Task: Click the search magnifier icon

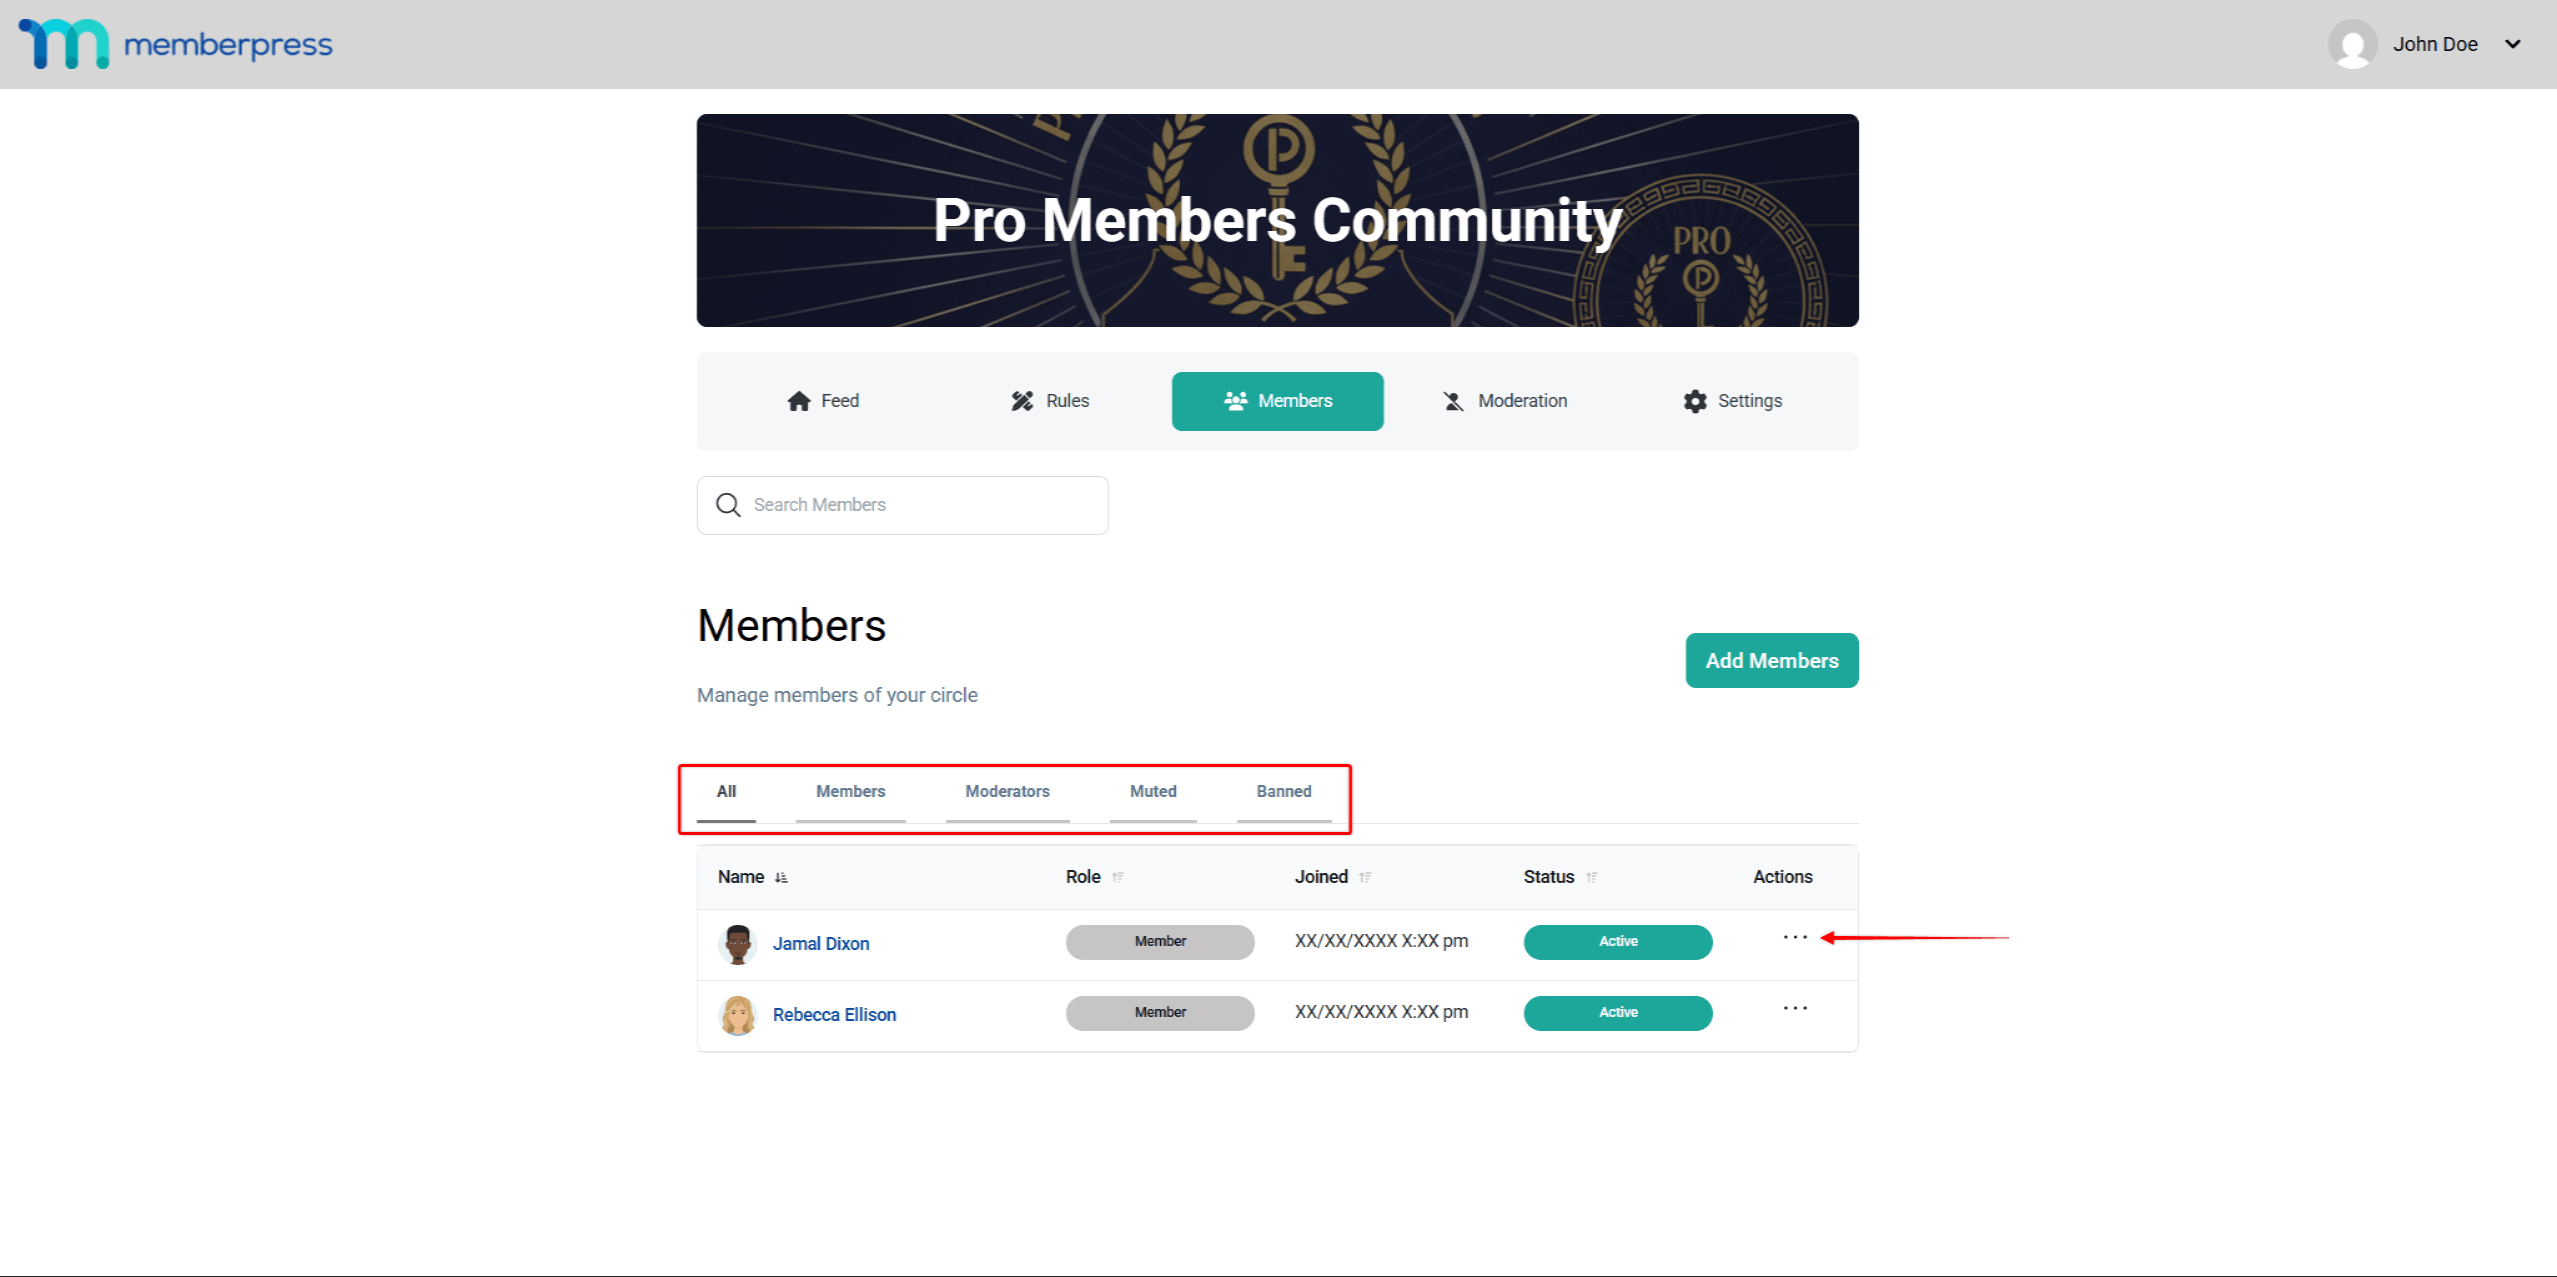Action: coord(728,505)
